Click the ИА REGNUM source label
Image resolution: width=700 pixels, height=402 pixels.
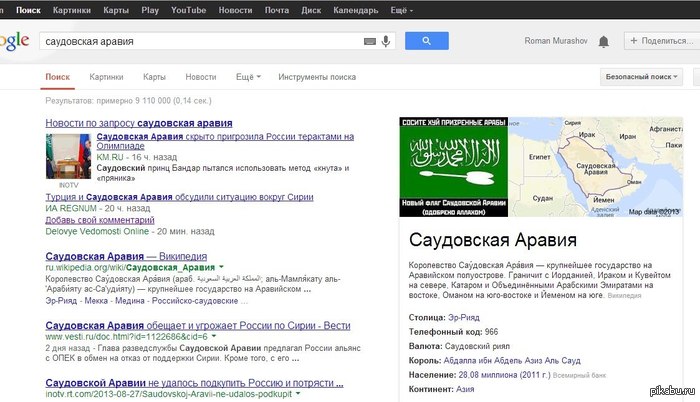[x=71, y=208]
